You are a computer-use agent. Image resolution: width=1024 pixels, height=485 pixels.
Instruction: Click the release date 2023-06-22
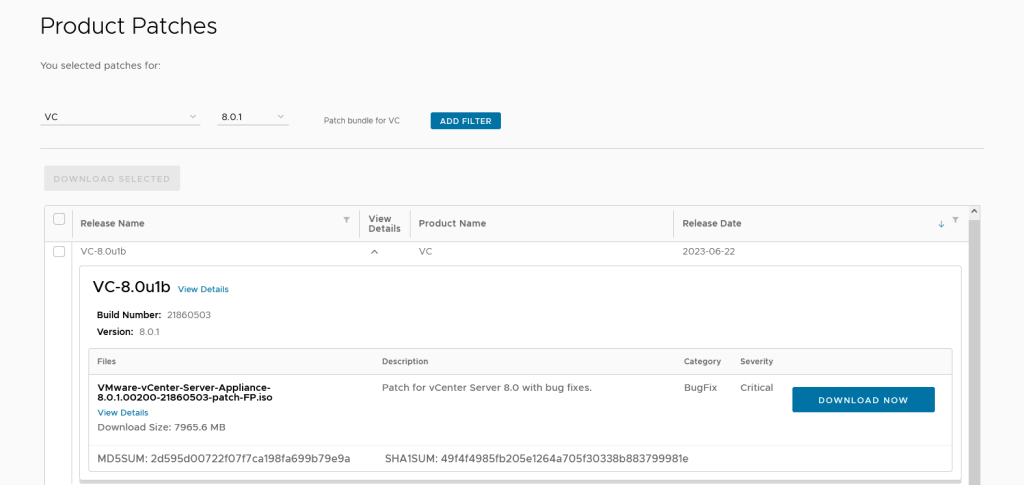coord(709,251)
